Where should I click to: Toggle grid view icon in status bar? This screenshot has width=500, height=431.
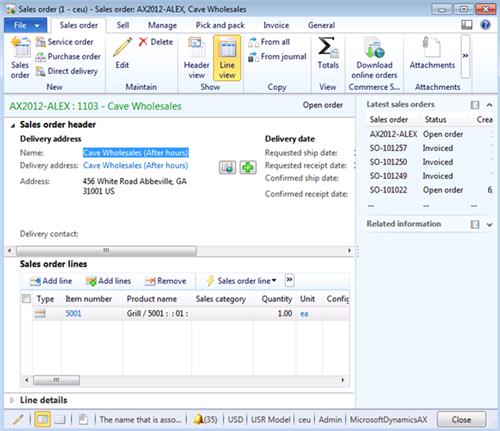tap(60, 419)
